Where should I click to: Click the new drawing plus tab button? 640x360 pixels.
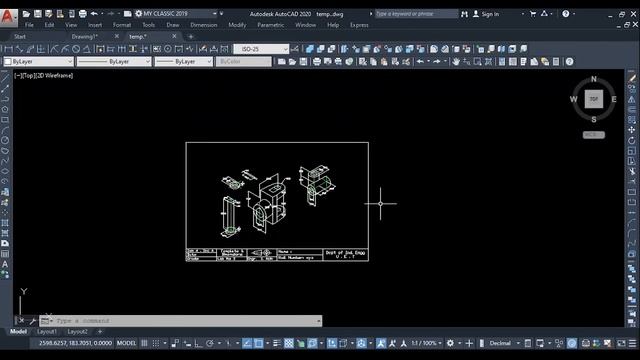click(191, 37)
